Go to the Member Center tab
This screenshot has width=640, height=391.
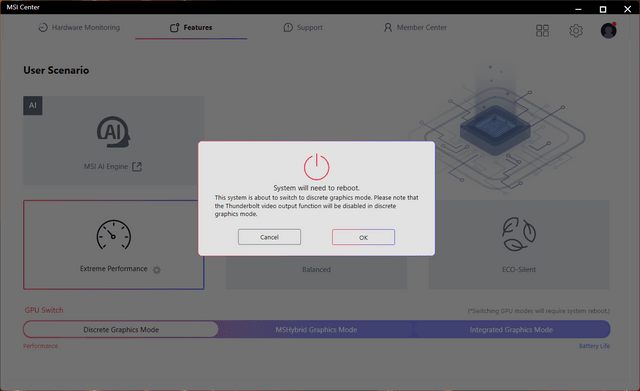tap(415, 27)
